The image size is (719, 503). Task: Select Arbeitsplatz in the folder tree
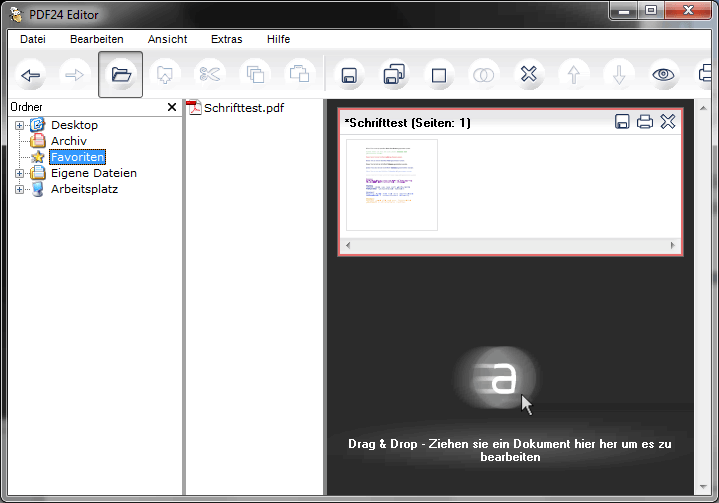(84, 189)
